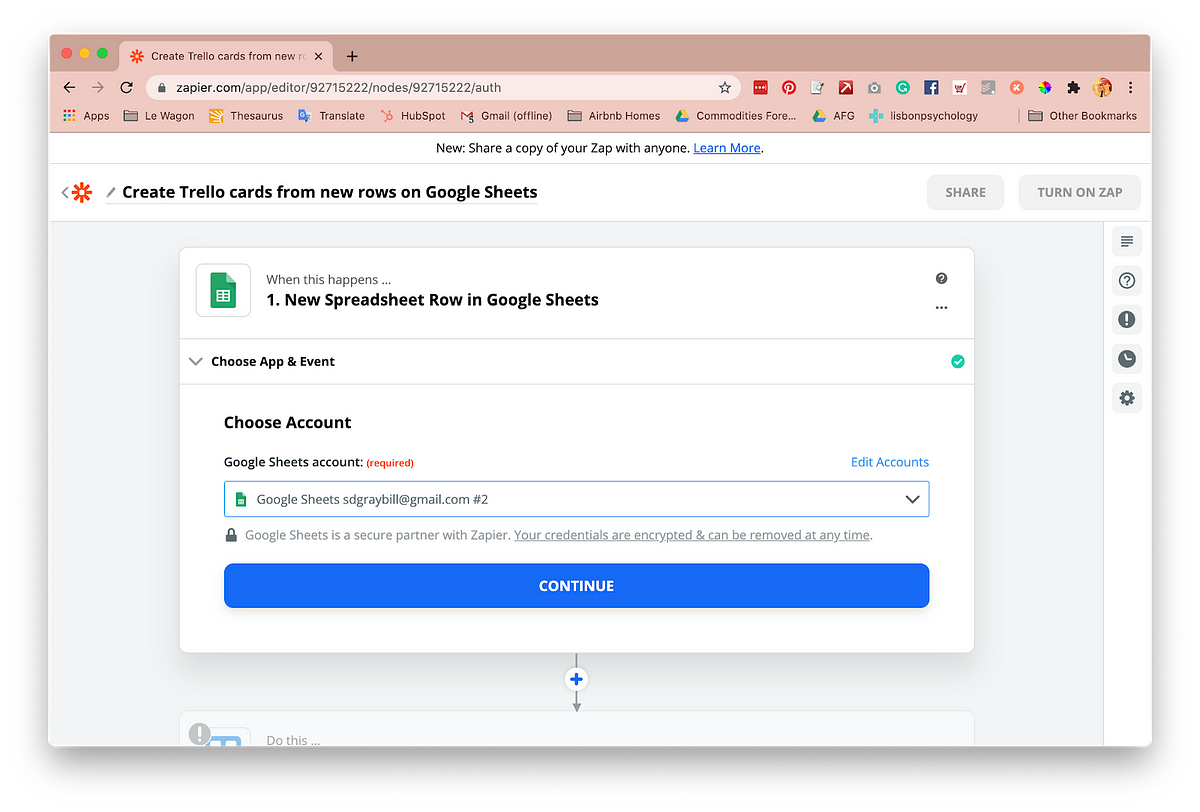This screenshot has height=812, width=1200.
Task: Close the Create Trello cards browser tab
Action: [318, 56]
